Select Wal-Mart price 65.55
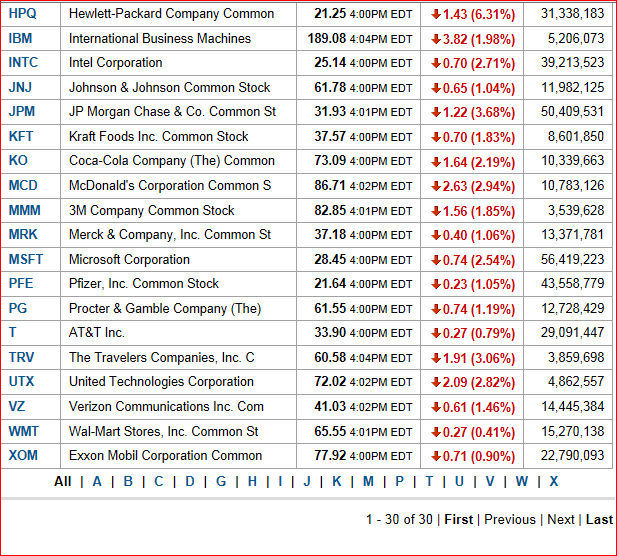Viewport: 617px width, 556px height. [x=330, y=432]
